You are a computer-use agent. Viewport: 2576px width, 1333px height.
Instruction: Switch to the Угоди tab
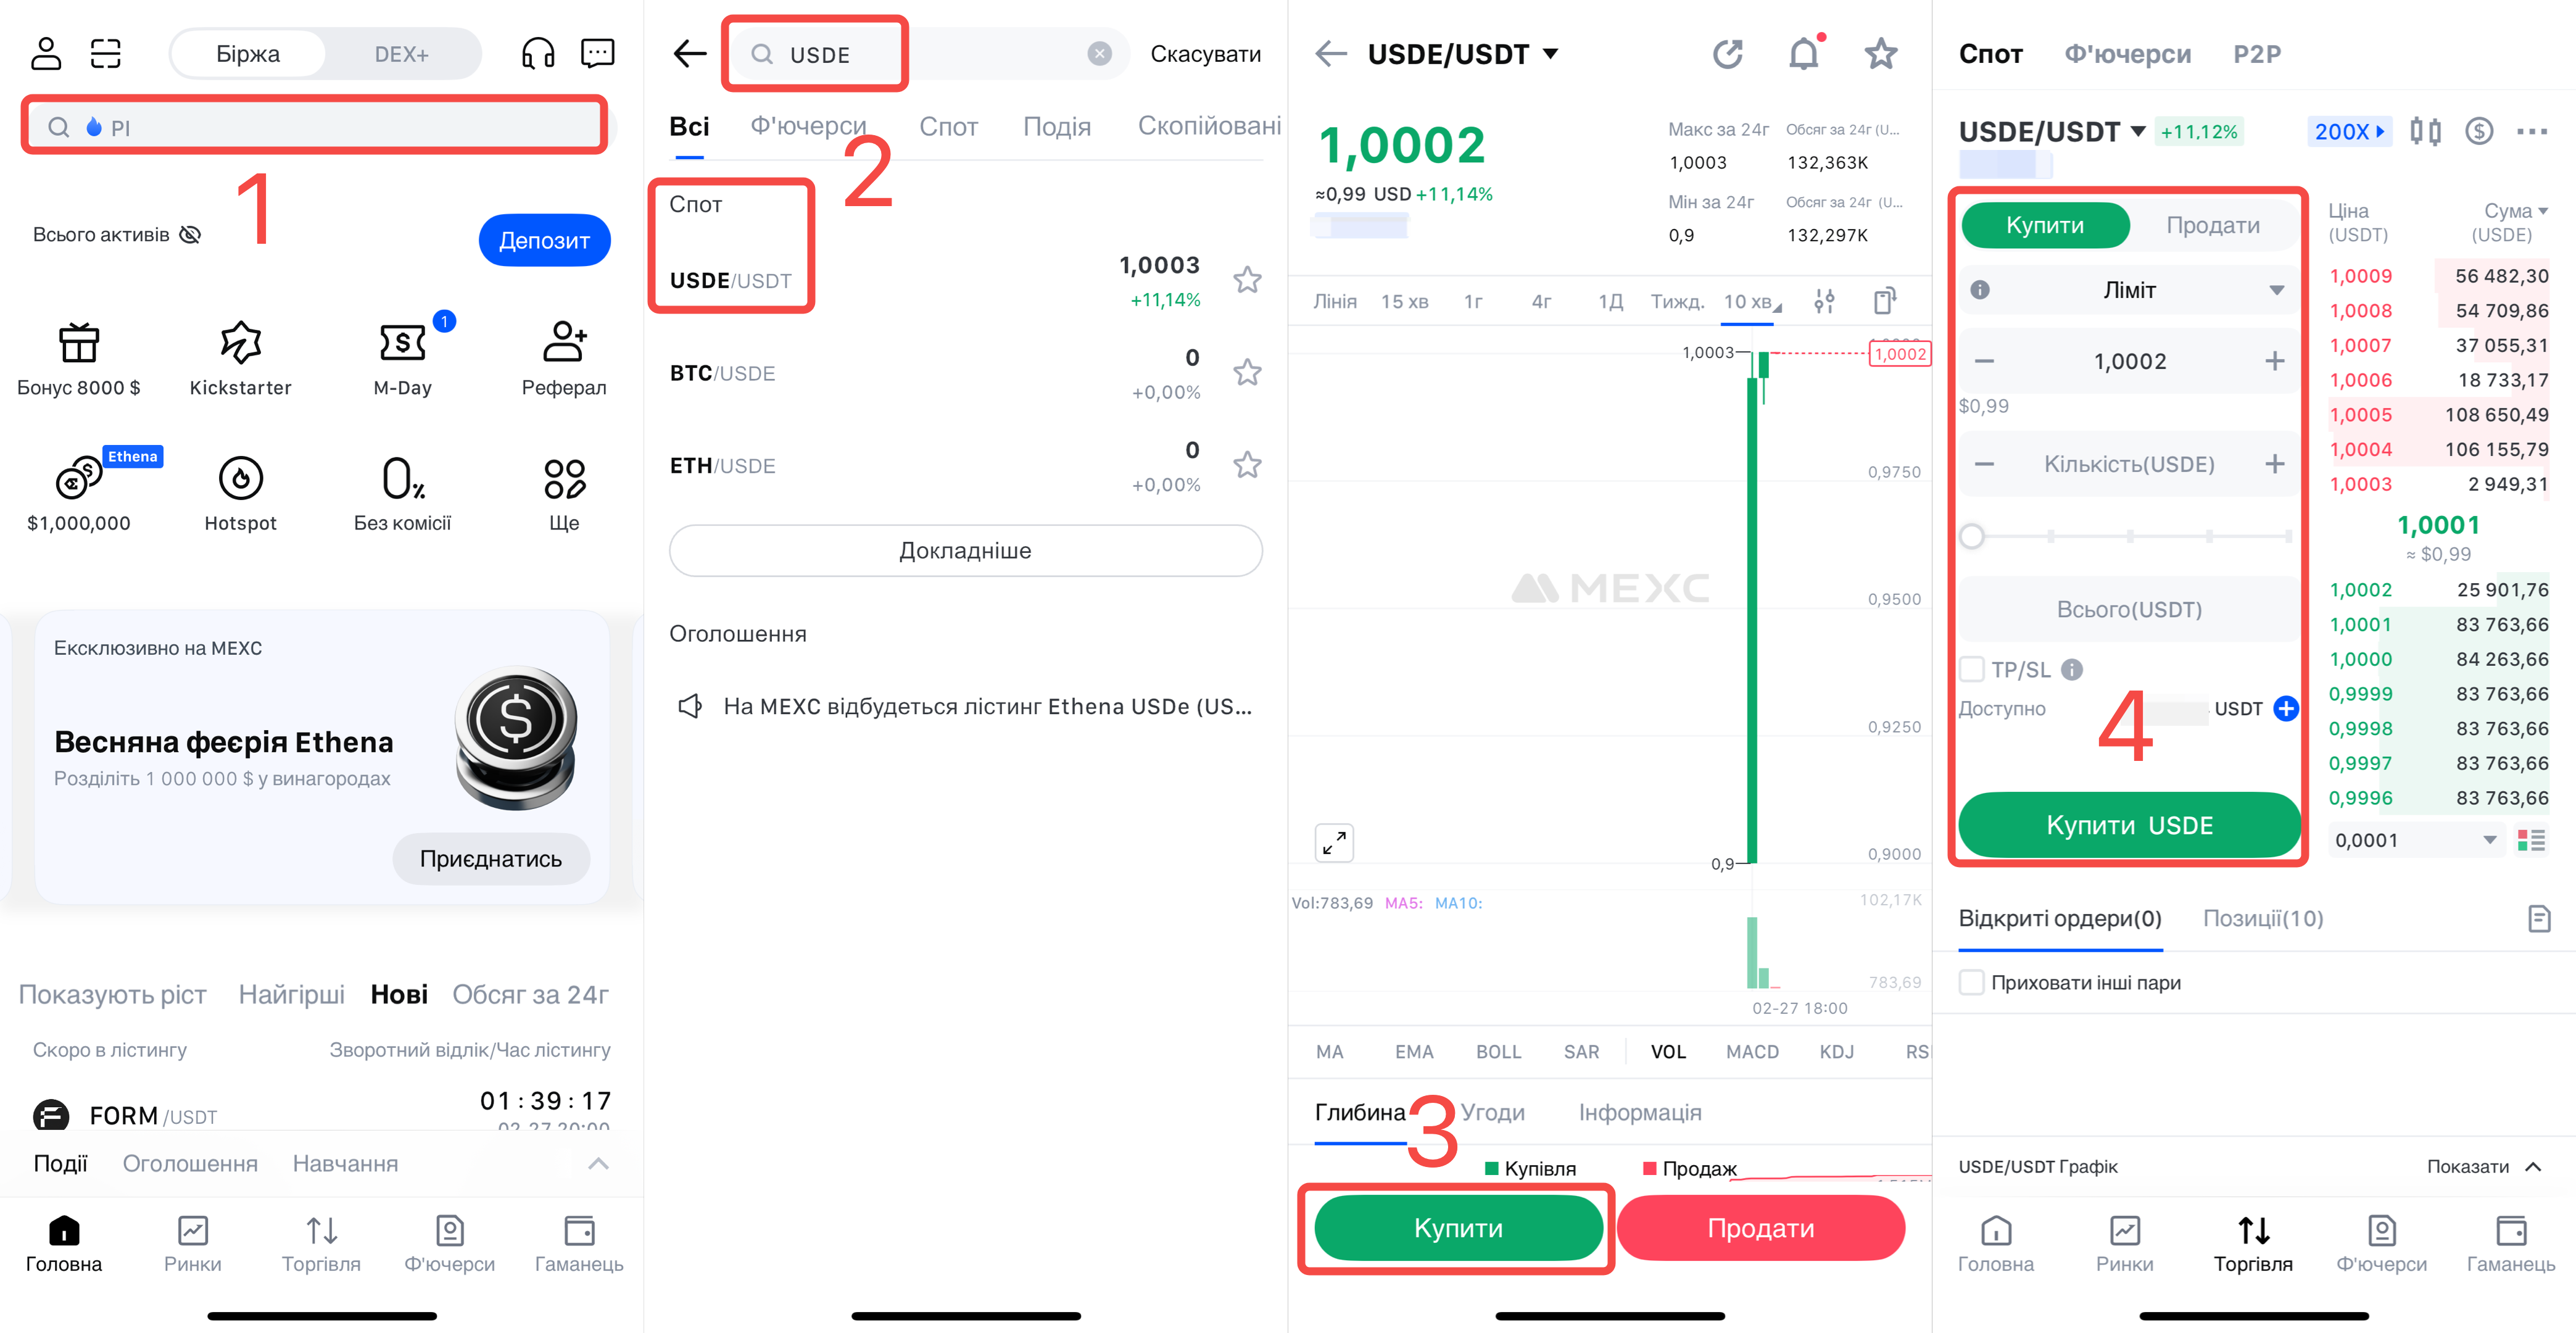(1492, 1112)
